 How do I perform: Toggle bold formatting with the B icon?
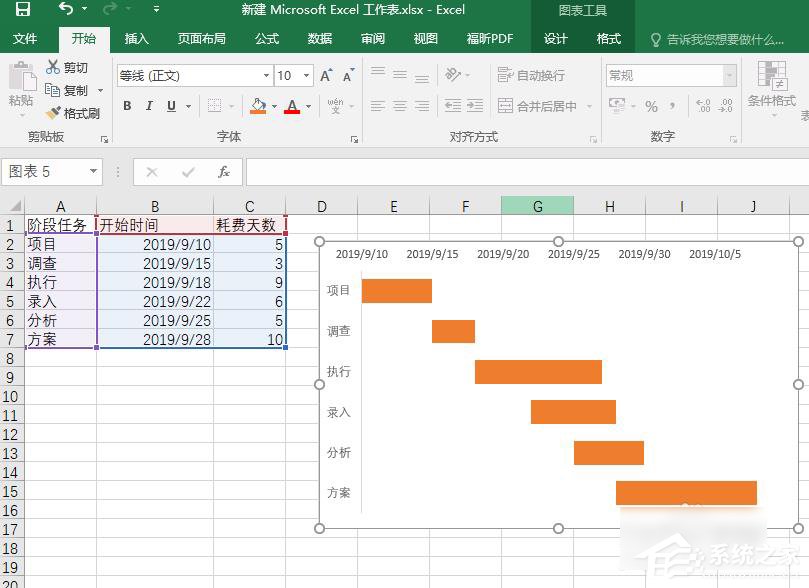[x=127, y=104]
